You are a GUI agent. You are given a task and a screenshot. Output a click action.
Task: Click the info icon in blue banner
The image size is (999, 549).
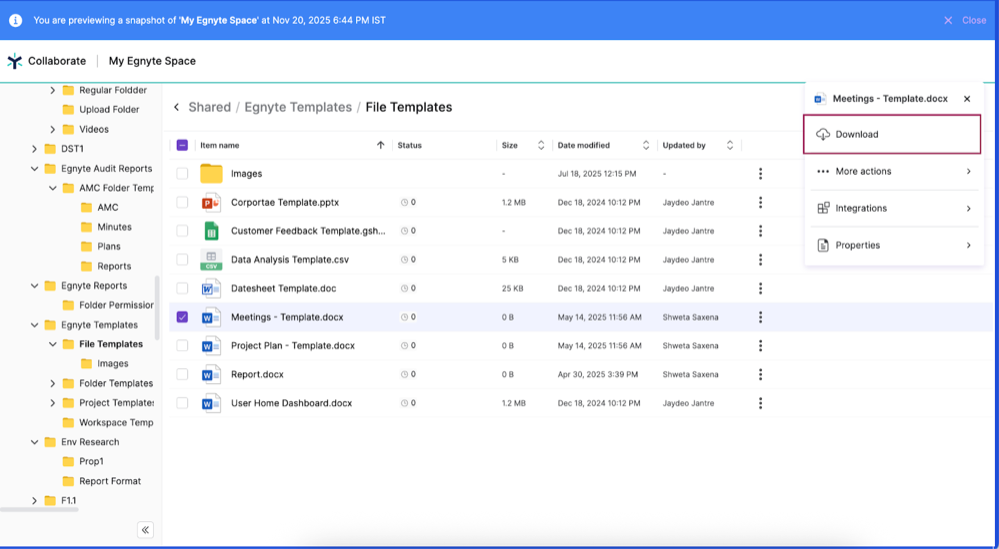[x=15, y=20]
